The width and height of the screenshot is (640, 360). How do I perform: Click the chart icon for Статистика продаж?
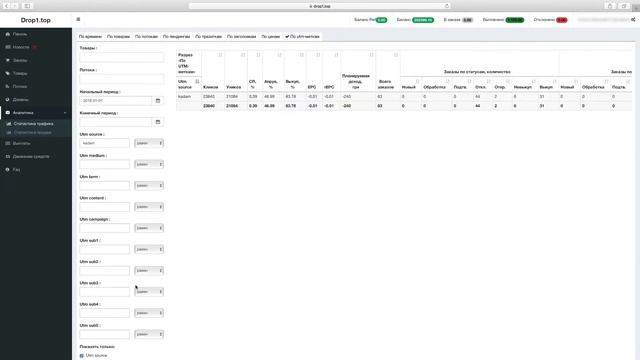pos(9,133)
